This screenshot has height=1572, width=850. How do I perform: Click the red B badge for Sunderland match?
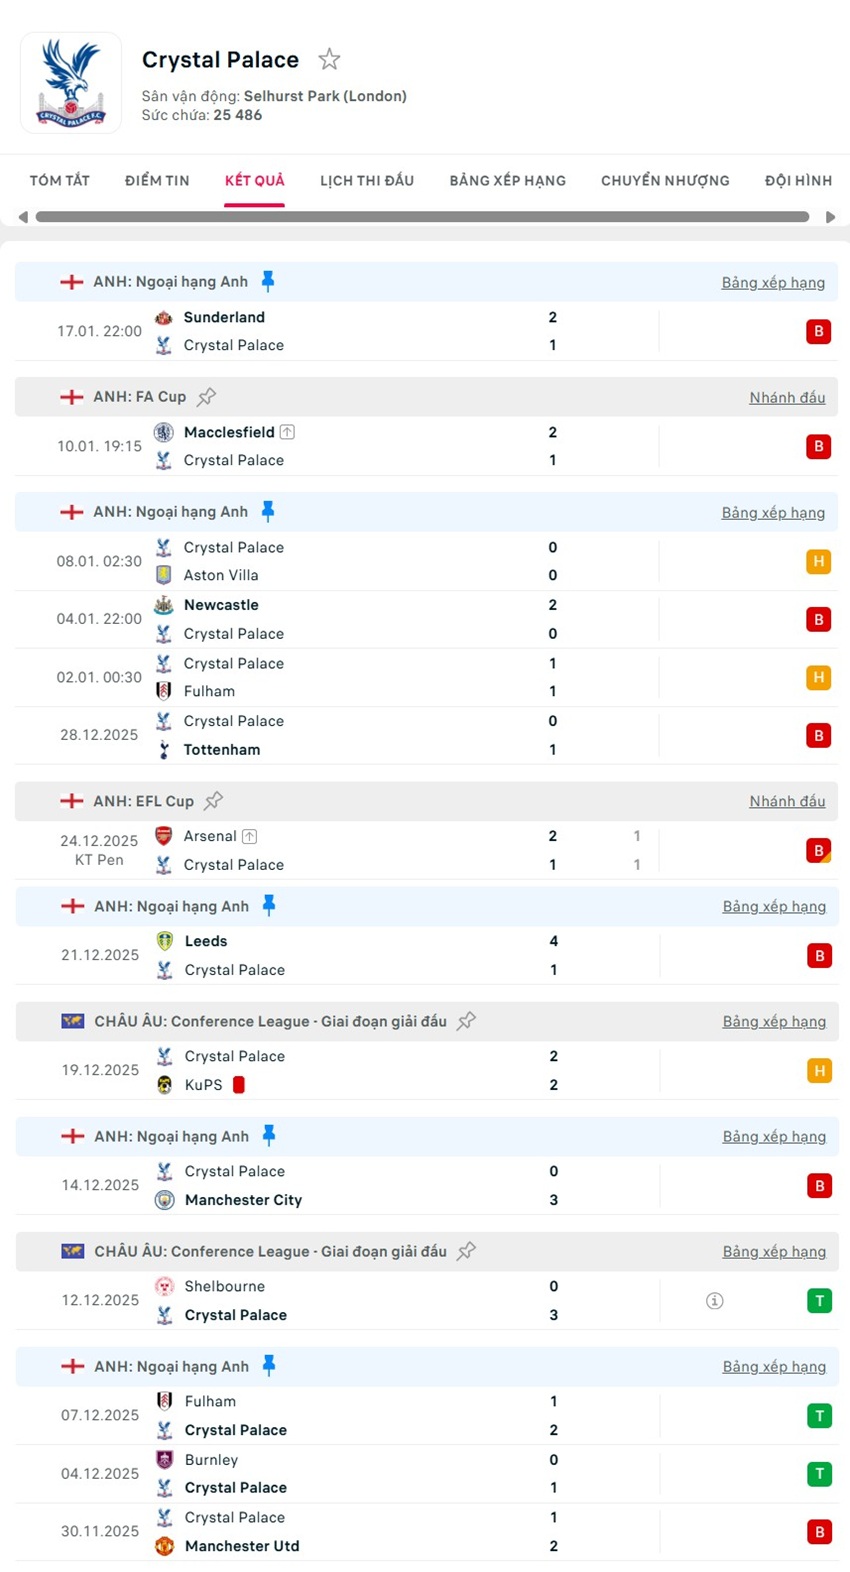[818, 331]
